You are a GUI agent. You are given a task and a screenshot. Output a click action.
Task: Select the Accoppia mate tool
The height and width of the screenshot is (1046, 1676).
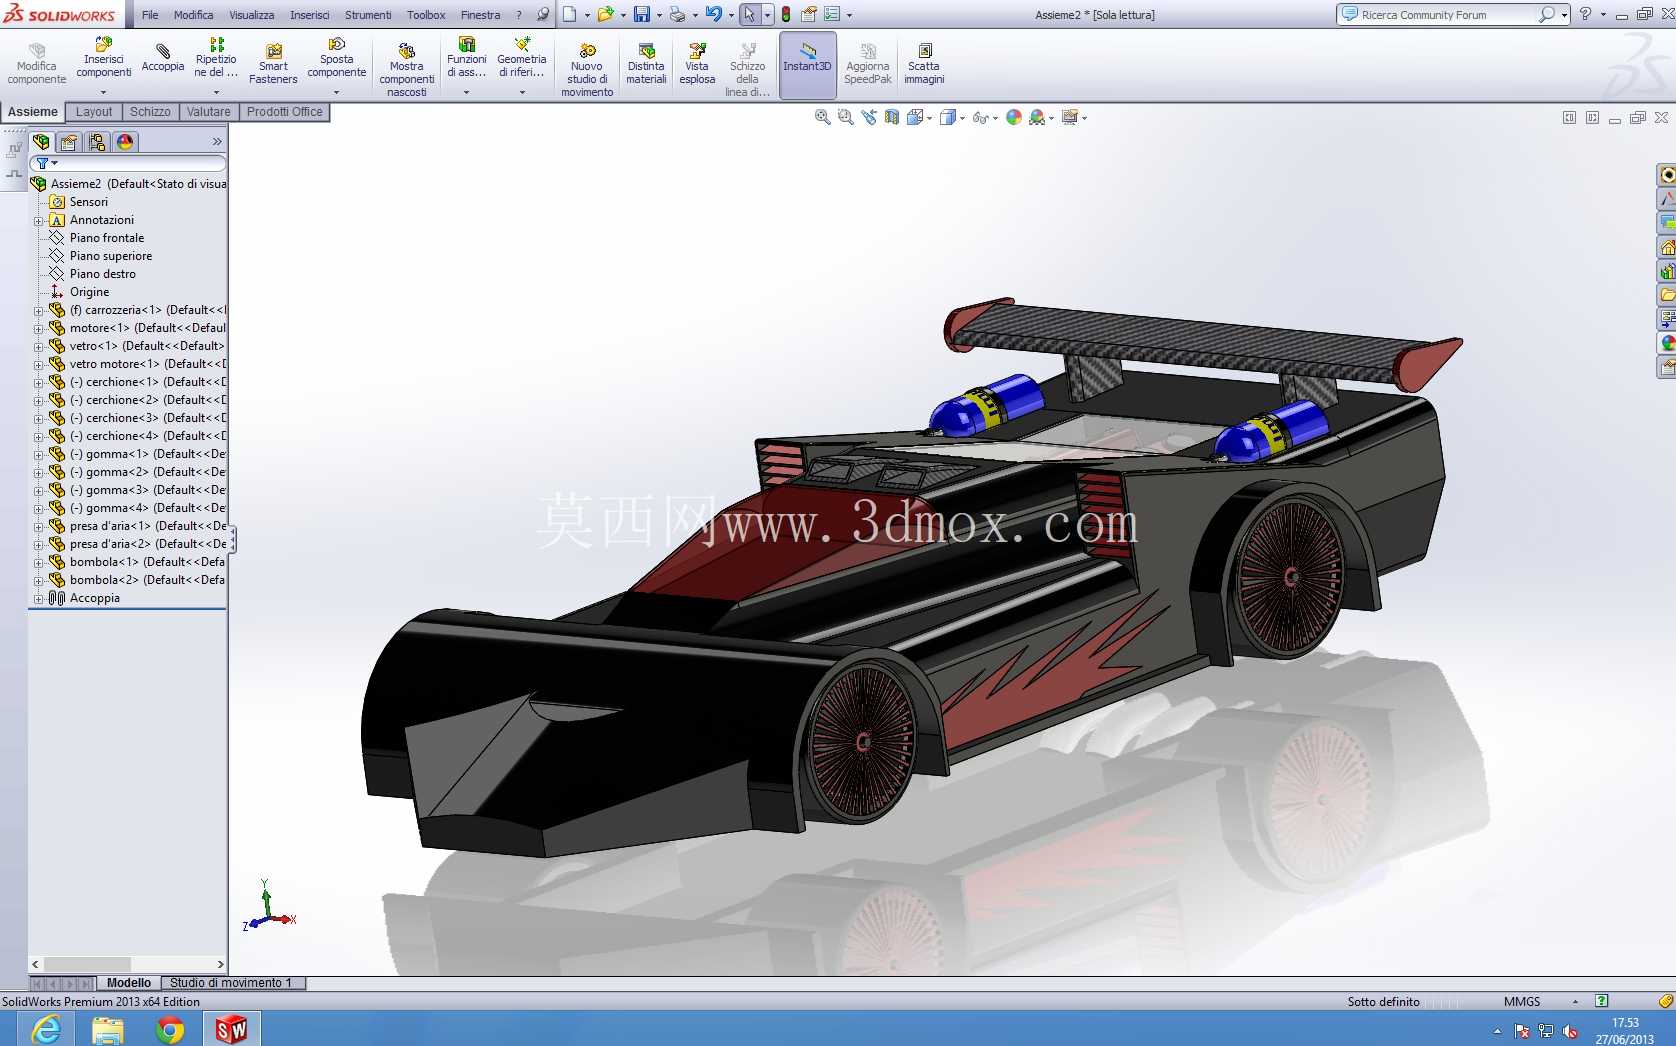point(163,59)
